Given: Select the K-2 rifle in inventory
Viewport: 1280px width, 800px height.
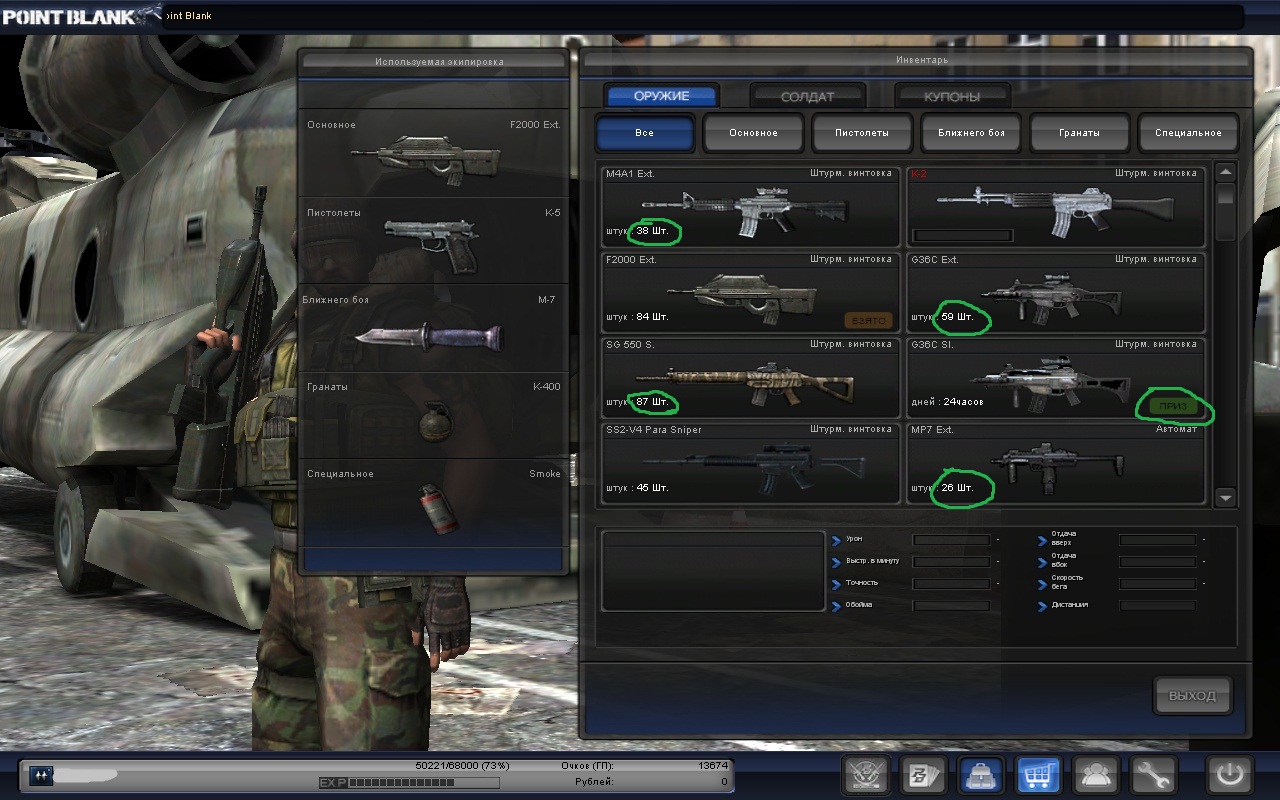Looking at the screenshot, I should point(1055,207).
